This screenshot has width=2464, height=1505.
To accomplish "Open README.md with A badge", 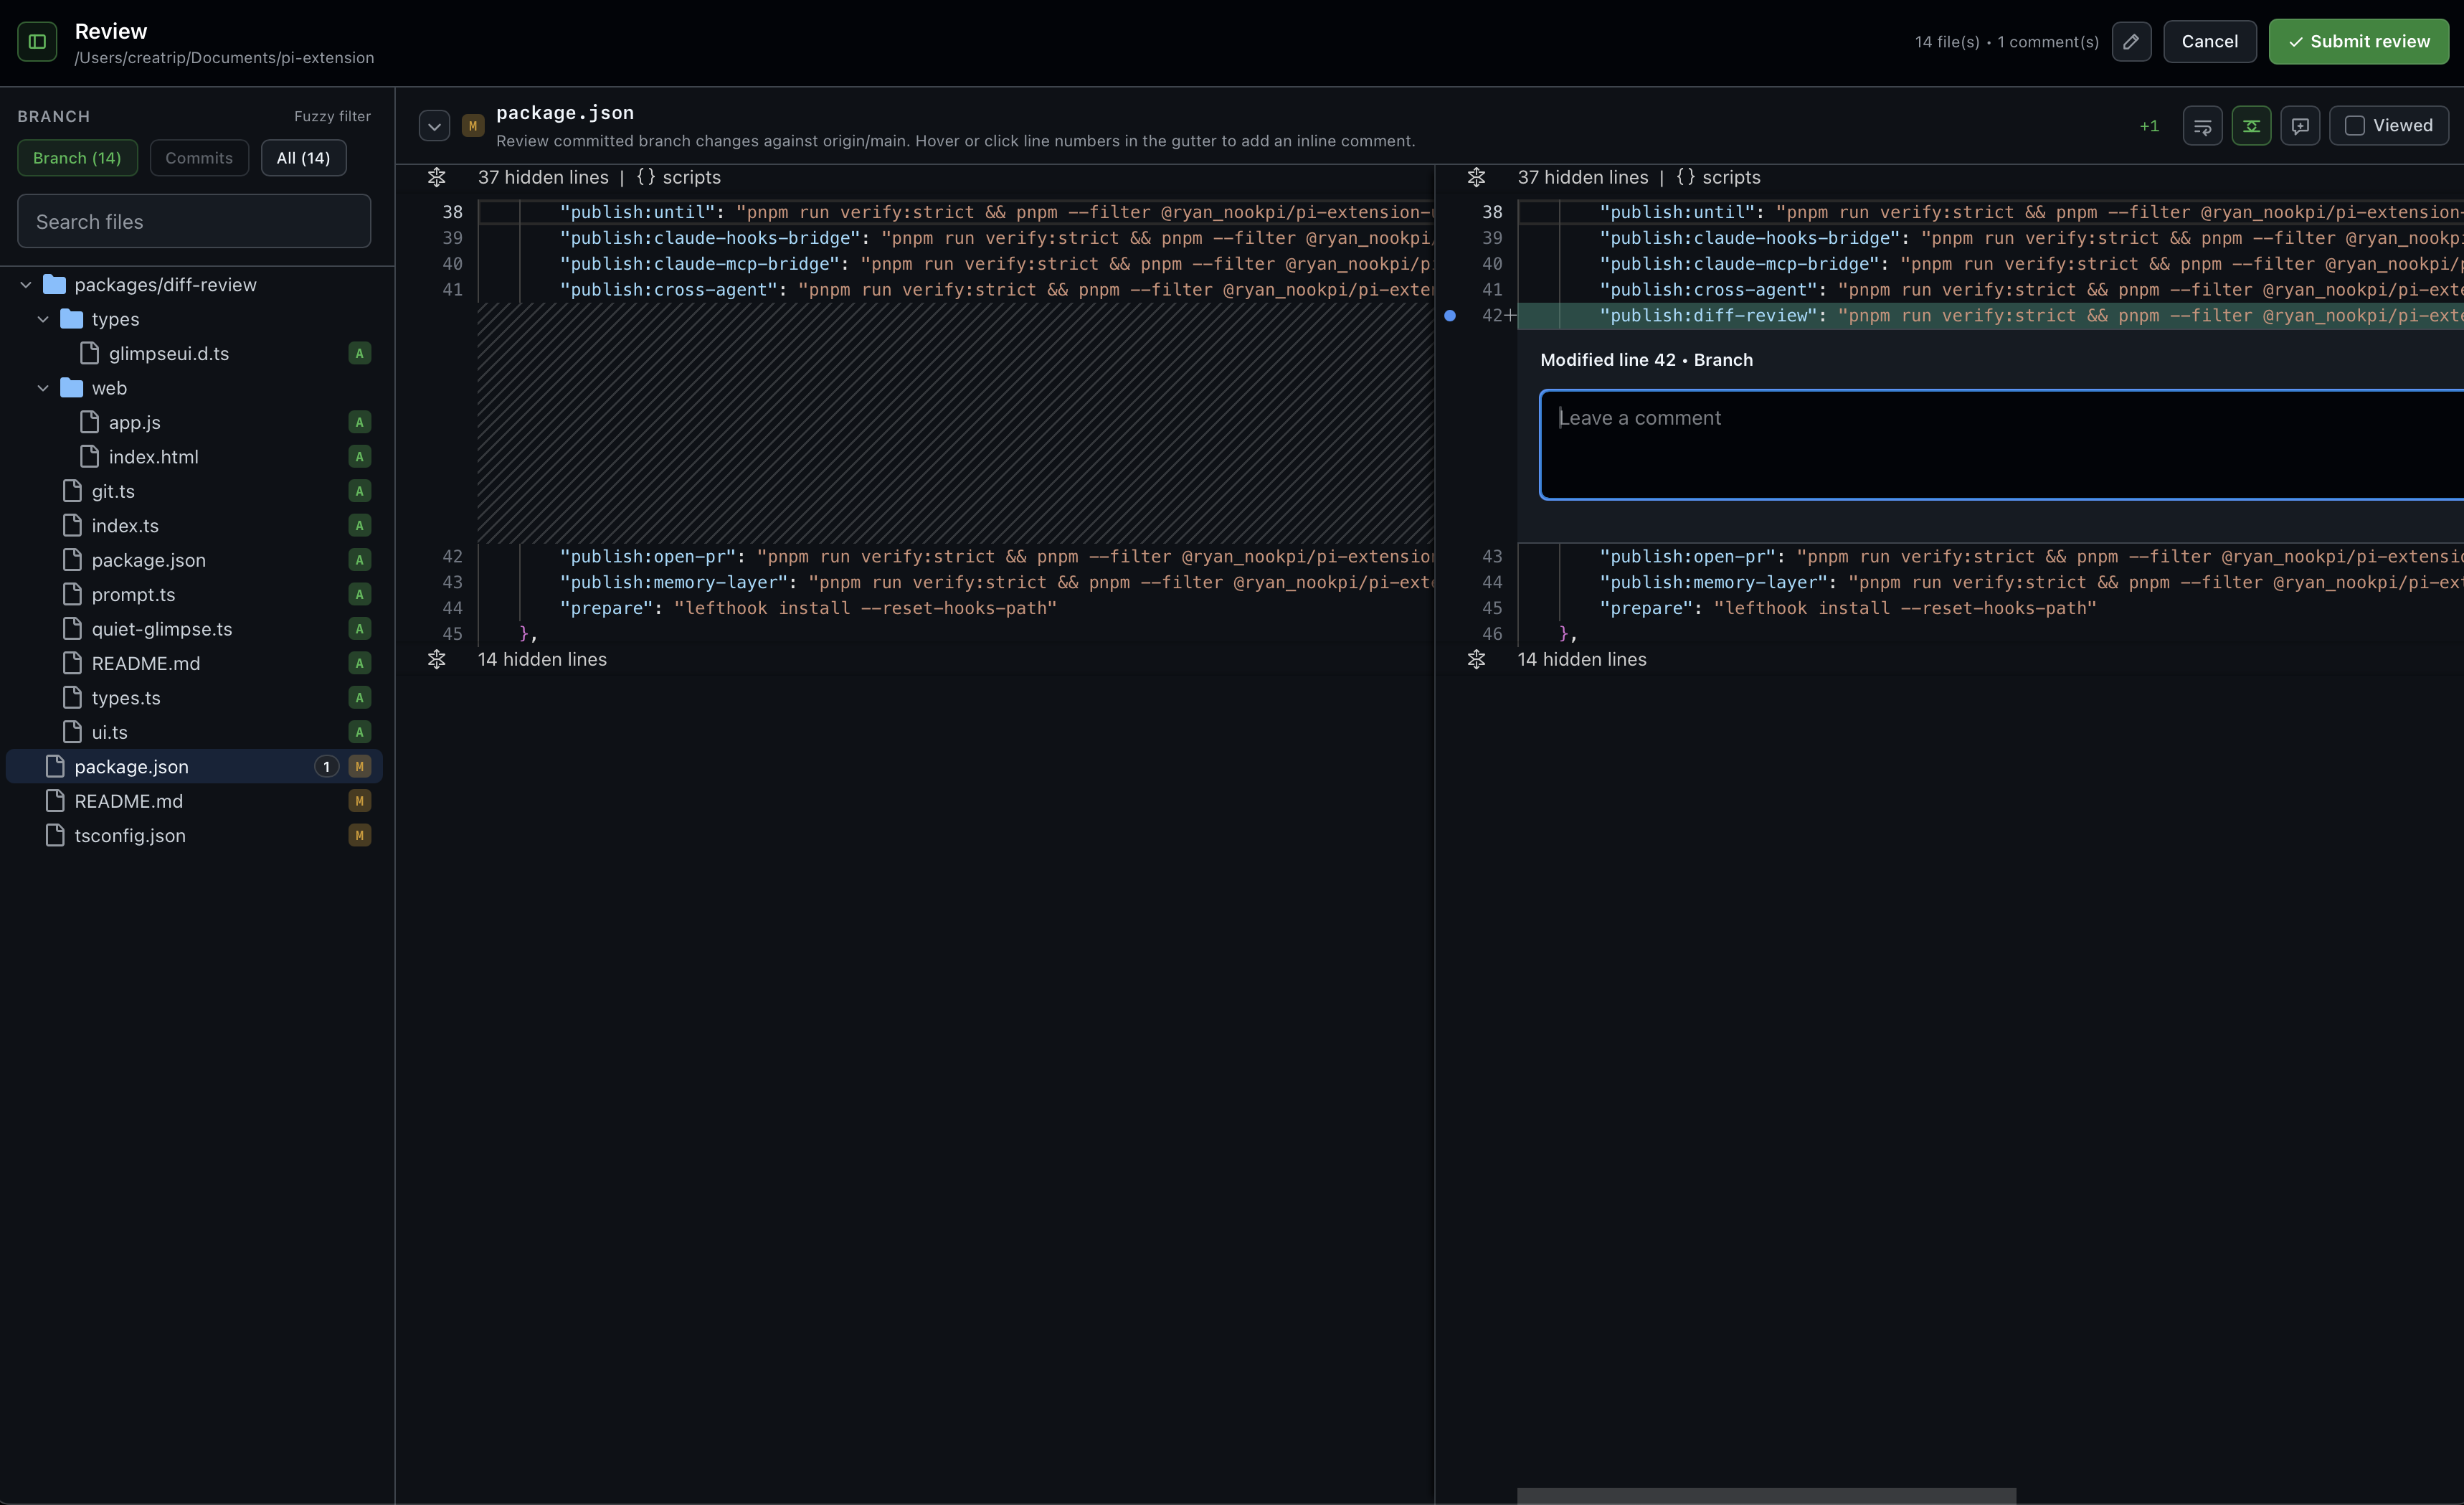I will tap(146, 664).
